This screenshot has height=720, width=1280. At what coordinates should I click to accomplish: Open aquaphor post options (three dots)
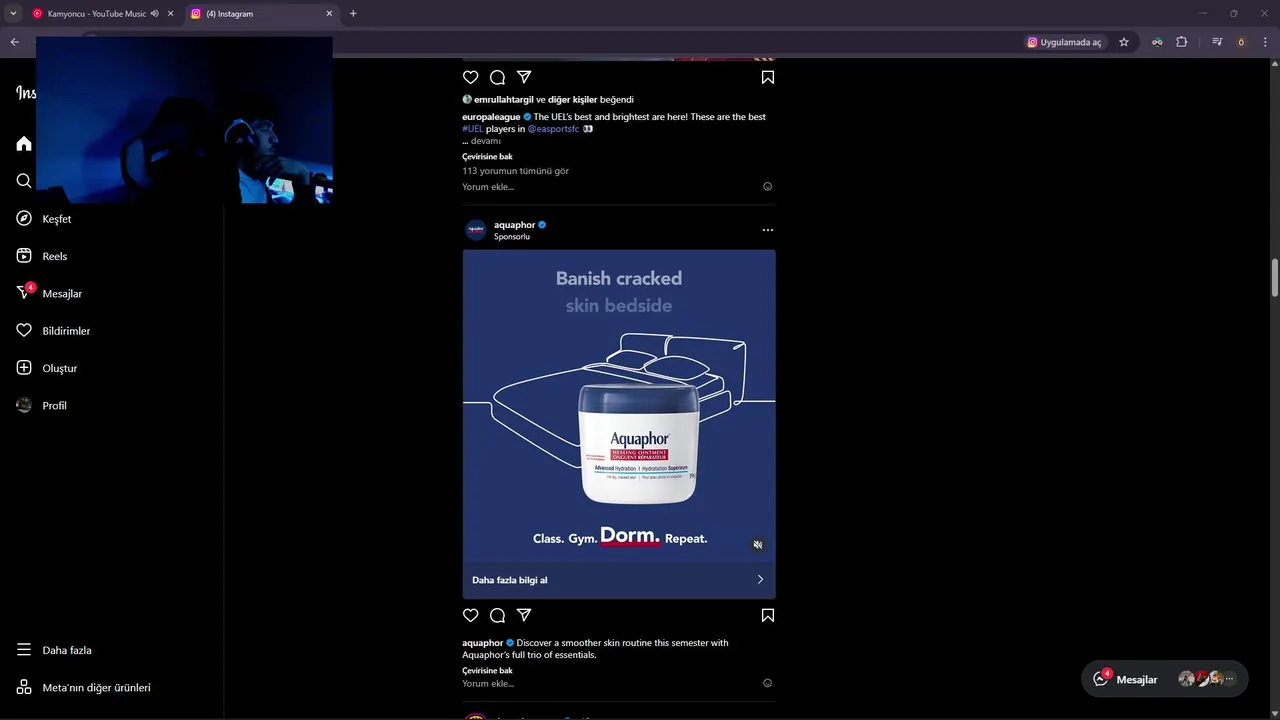coord(768,230)
